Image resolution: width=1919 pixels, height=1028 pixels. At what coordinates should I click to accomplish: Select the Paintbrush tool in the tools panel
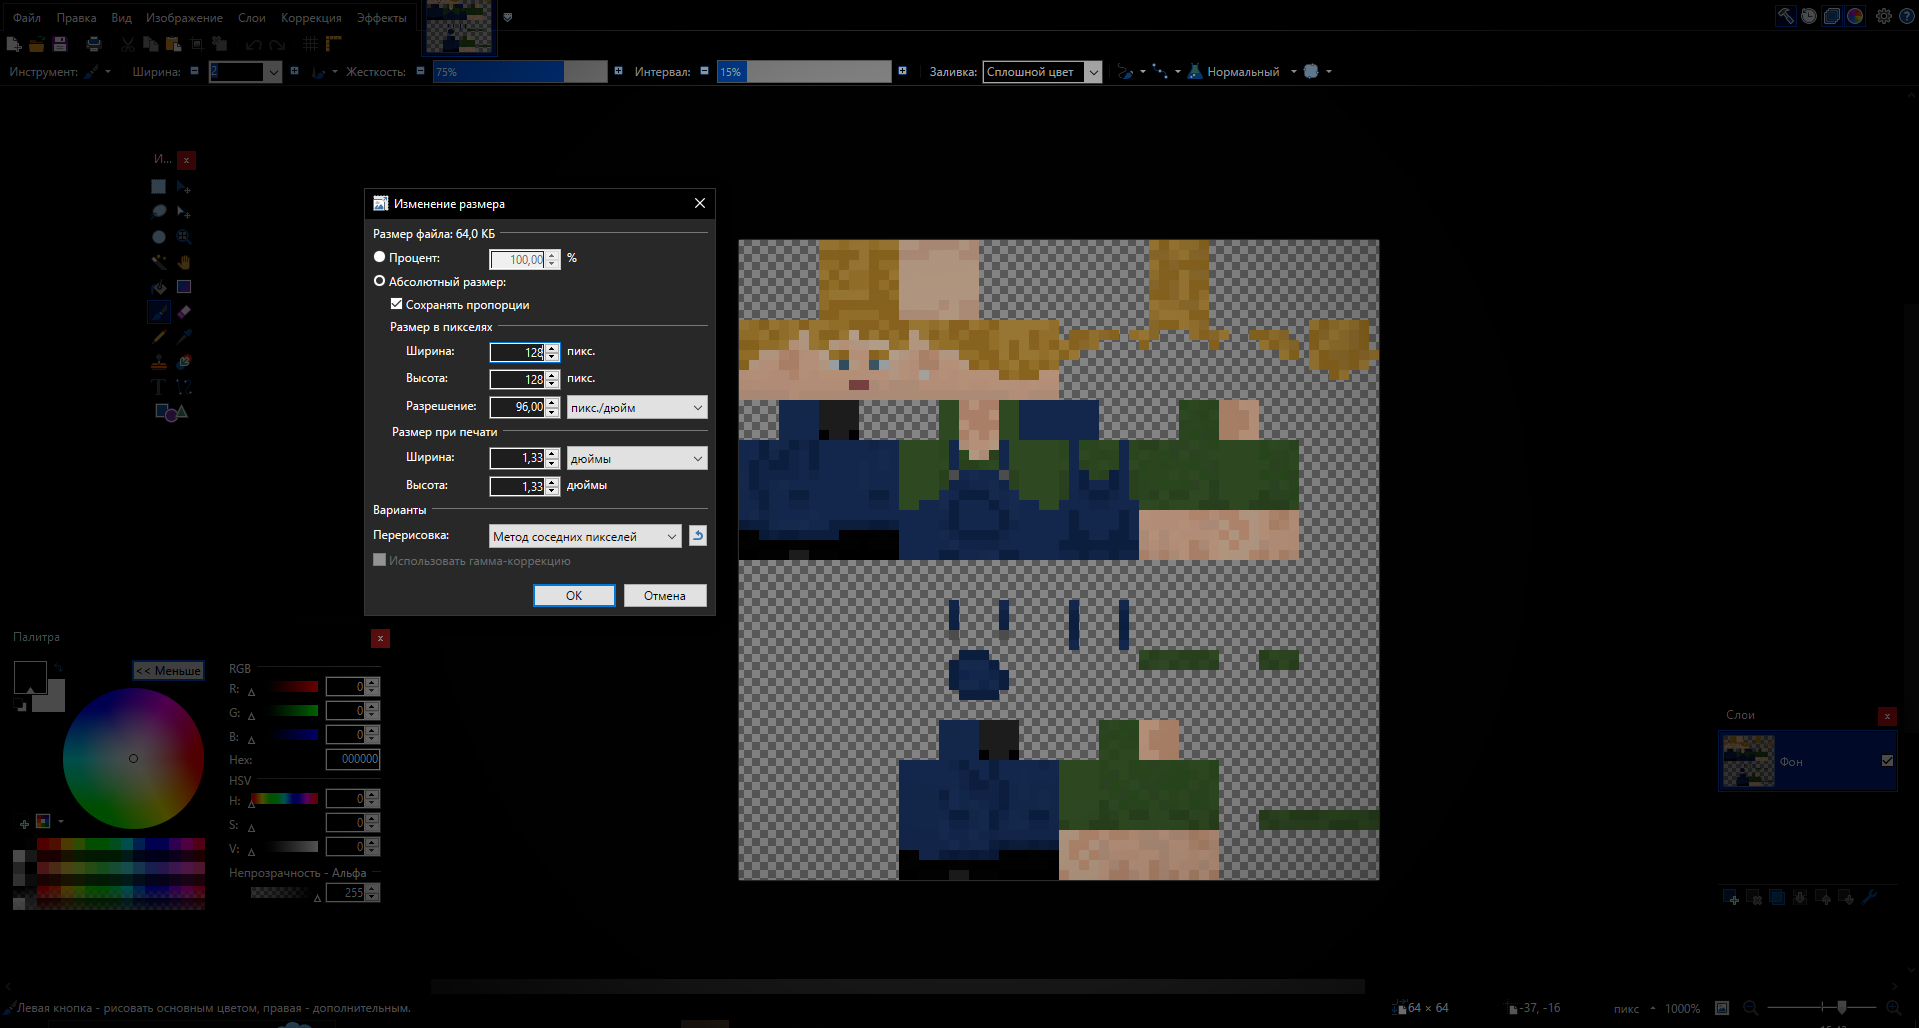pyautogui.click(x=158, y=312)
